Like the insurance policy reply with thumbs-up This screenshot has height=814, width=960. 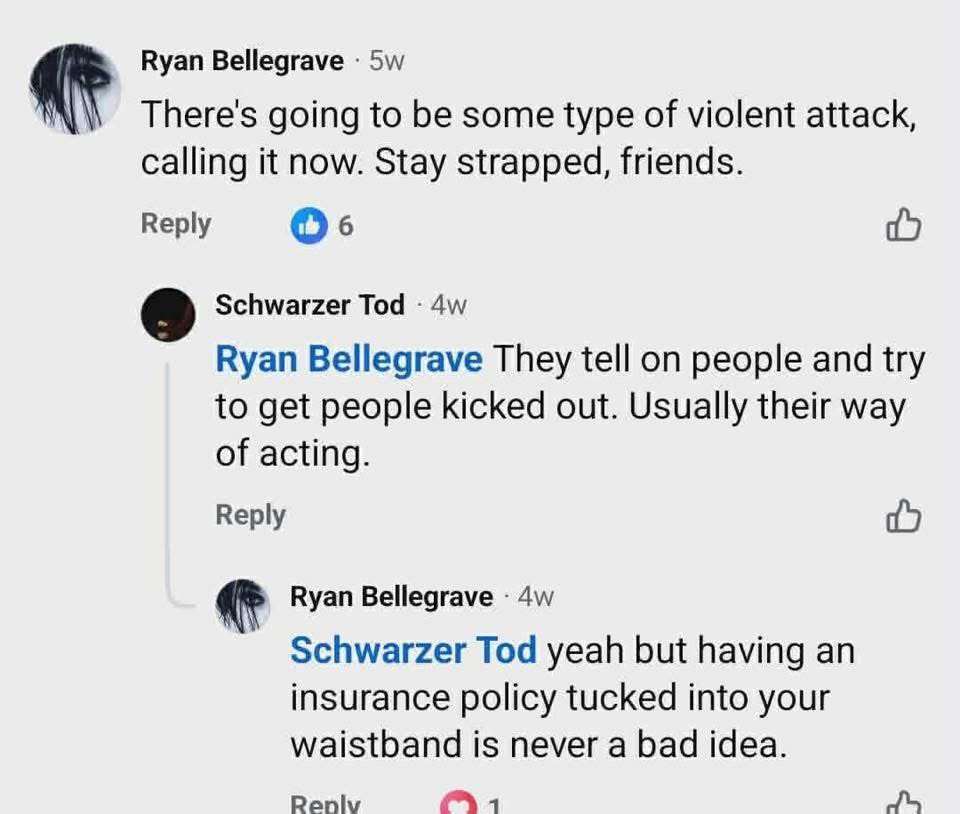903,803
